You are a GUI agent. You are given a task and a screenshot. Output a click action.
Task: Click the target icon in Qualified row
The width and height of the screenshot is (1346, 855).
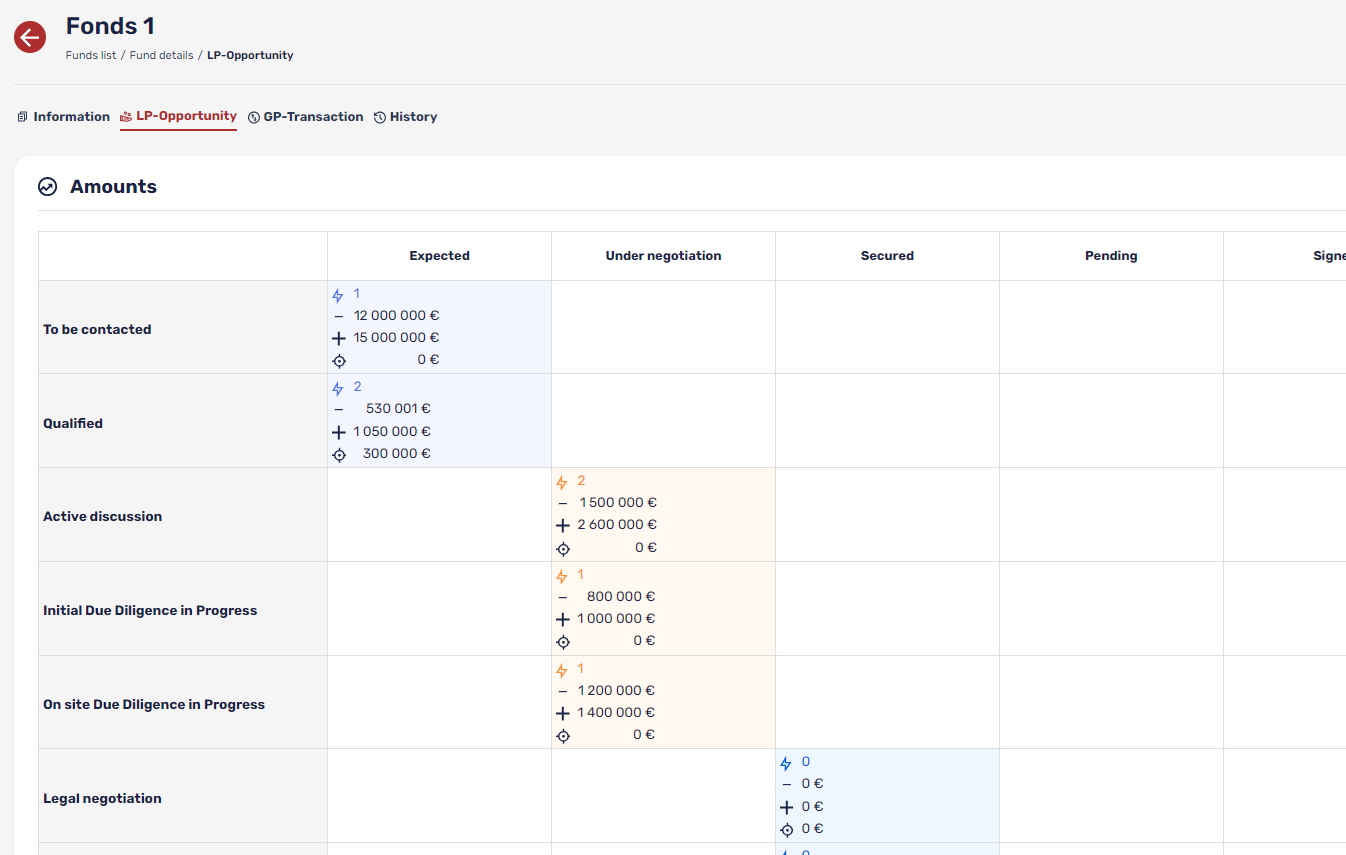(339, 455)
